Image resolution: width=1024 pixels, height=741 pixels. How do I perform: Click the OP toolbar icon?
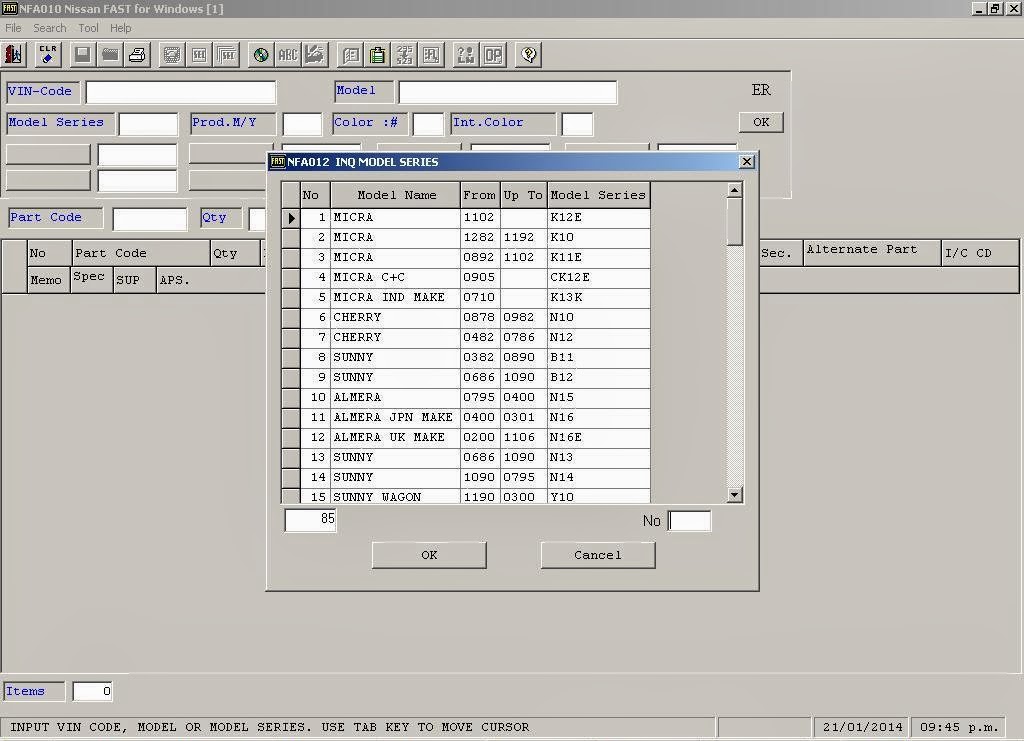[x=493, y=55]
